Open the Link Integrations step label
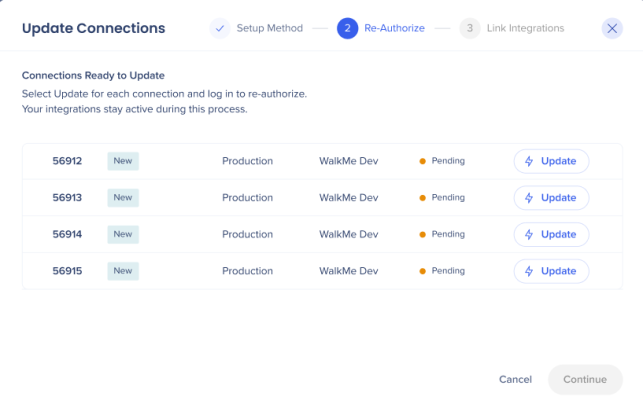 click(525, 28)
